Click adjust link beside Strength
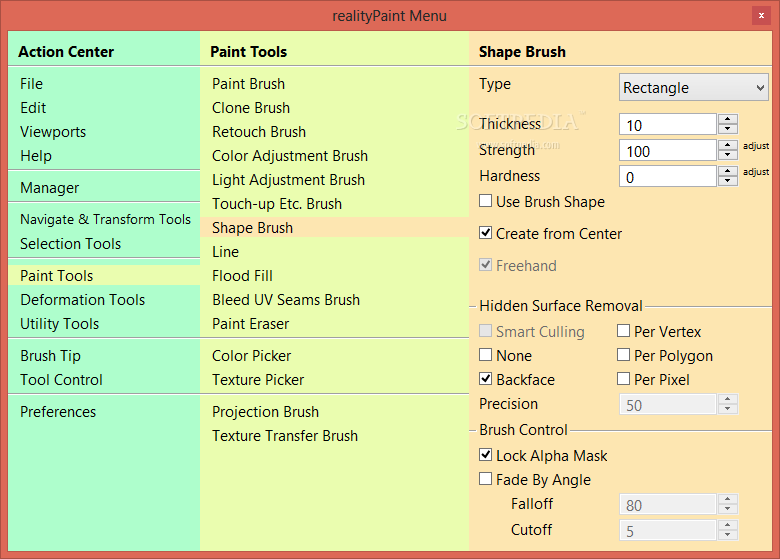Viewport: 780px width, 559px height. [x=756, y=146]
